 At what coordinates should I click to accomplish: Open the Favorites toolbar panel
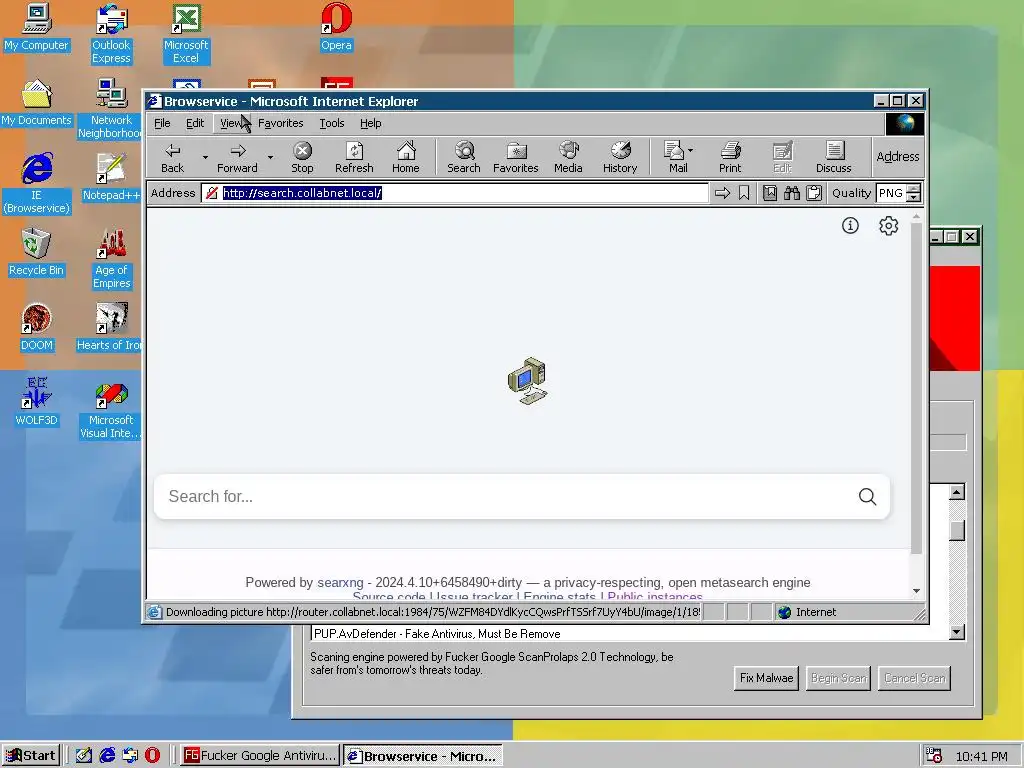[x=515, y=157]
